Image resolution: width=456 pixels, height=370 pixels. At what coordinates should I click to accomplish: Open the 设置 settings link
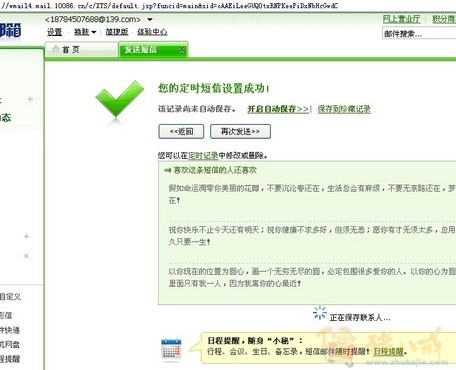(x=54, y=32)
